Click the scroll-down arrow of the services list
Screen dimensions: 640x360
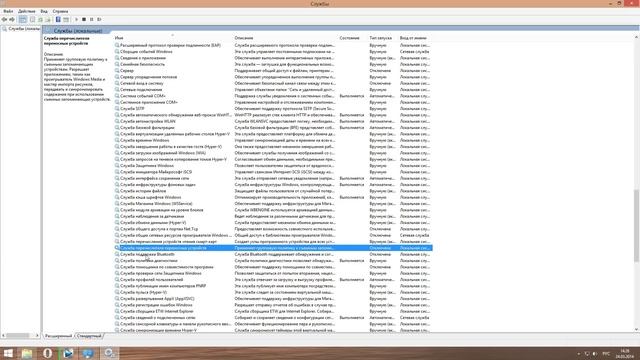[636, 329]
